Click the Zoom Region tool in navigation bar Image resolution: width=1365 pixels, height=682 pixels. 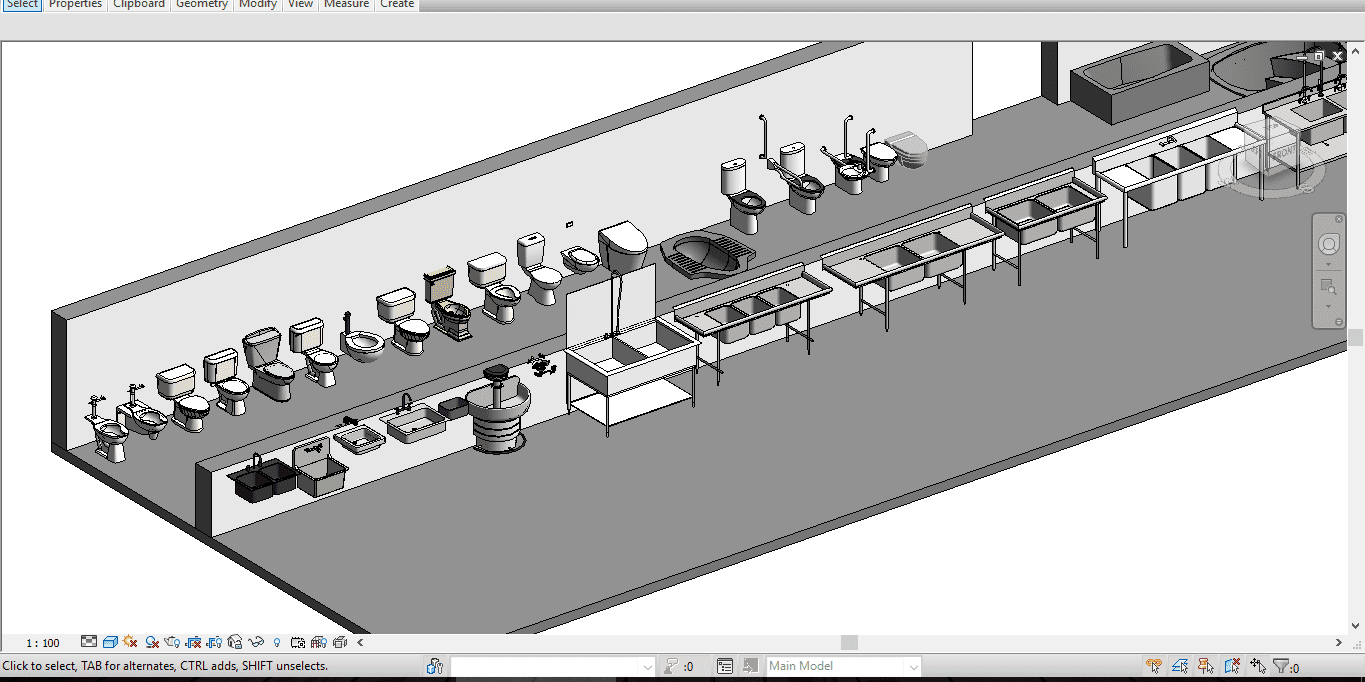pos(1328,287)
